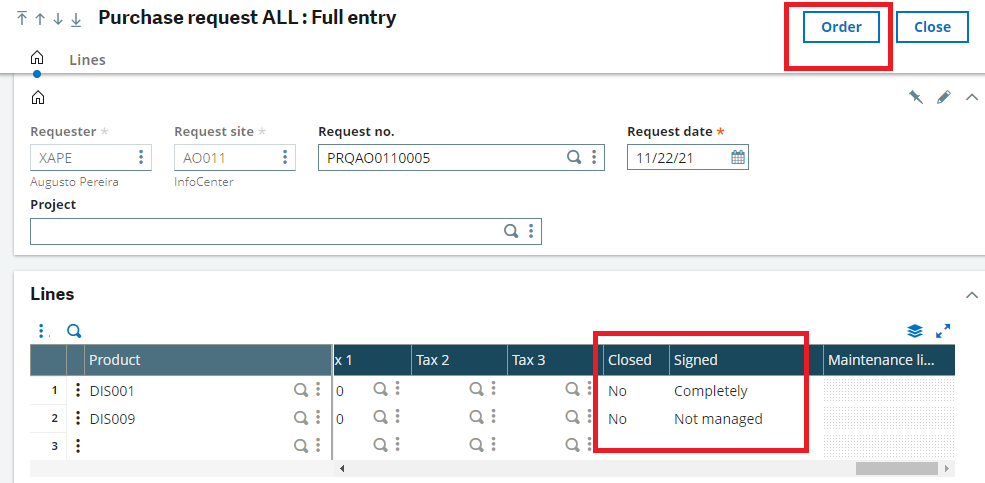985x483 pixels.
Task: Click the Order button
Action: coord(841,27)
